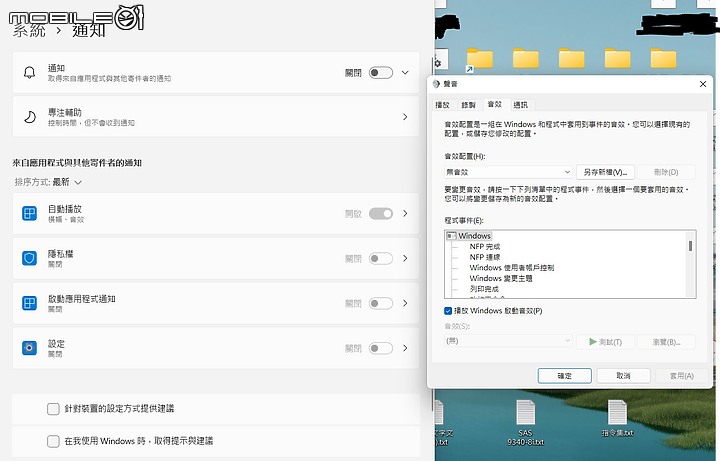Image resolution: width=720 pixels, height=461 pixels.
Task: Select the 列印完成 event
Action: click(484, 289)
